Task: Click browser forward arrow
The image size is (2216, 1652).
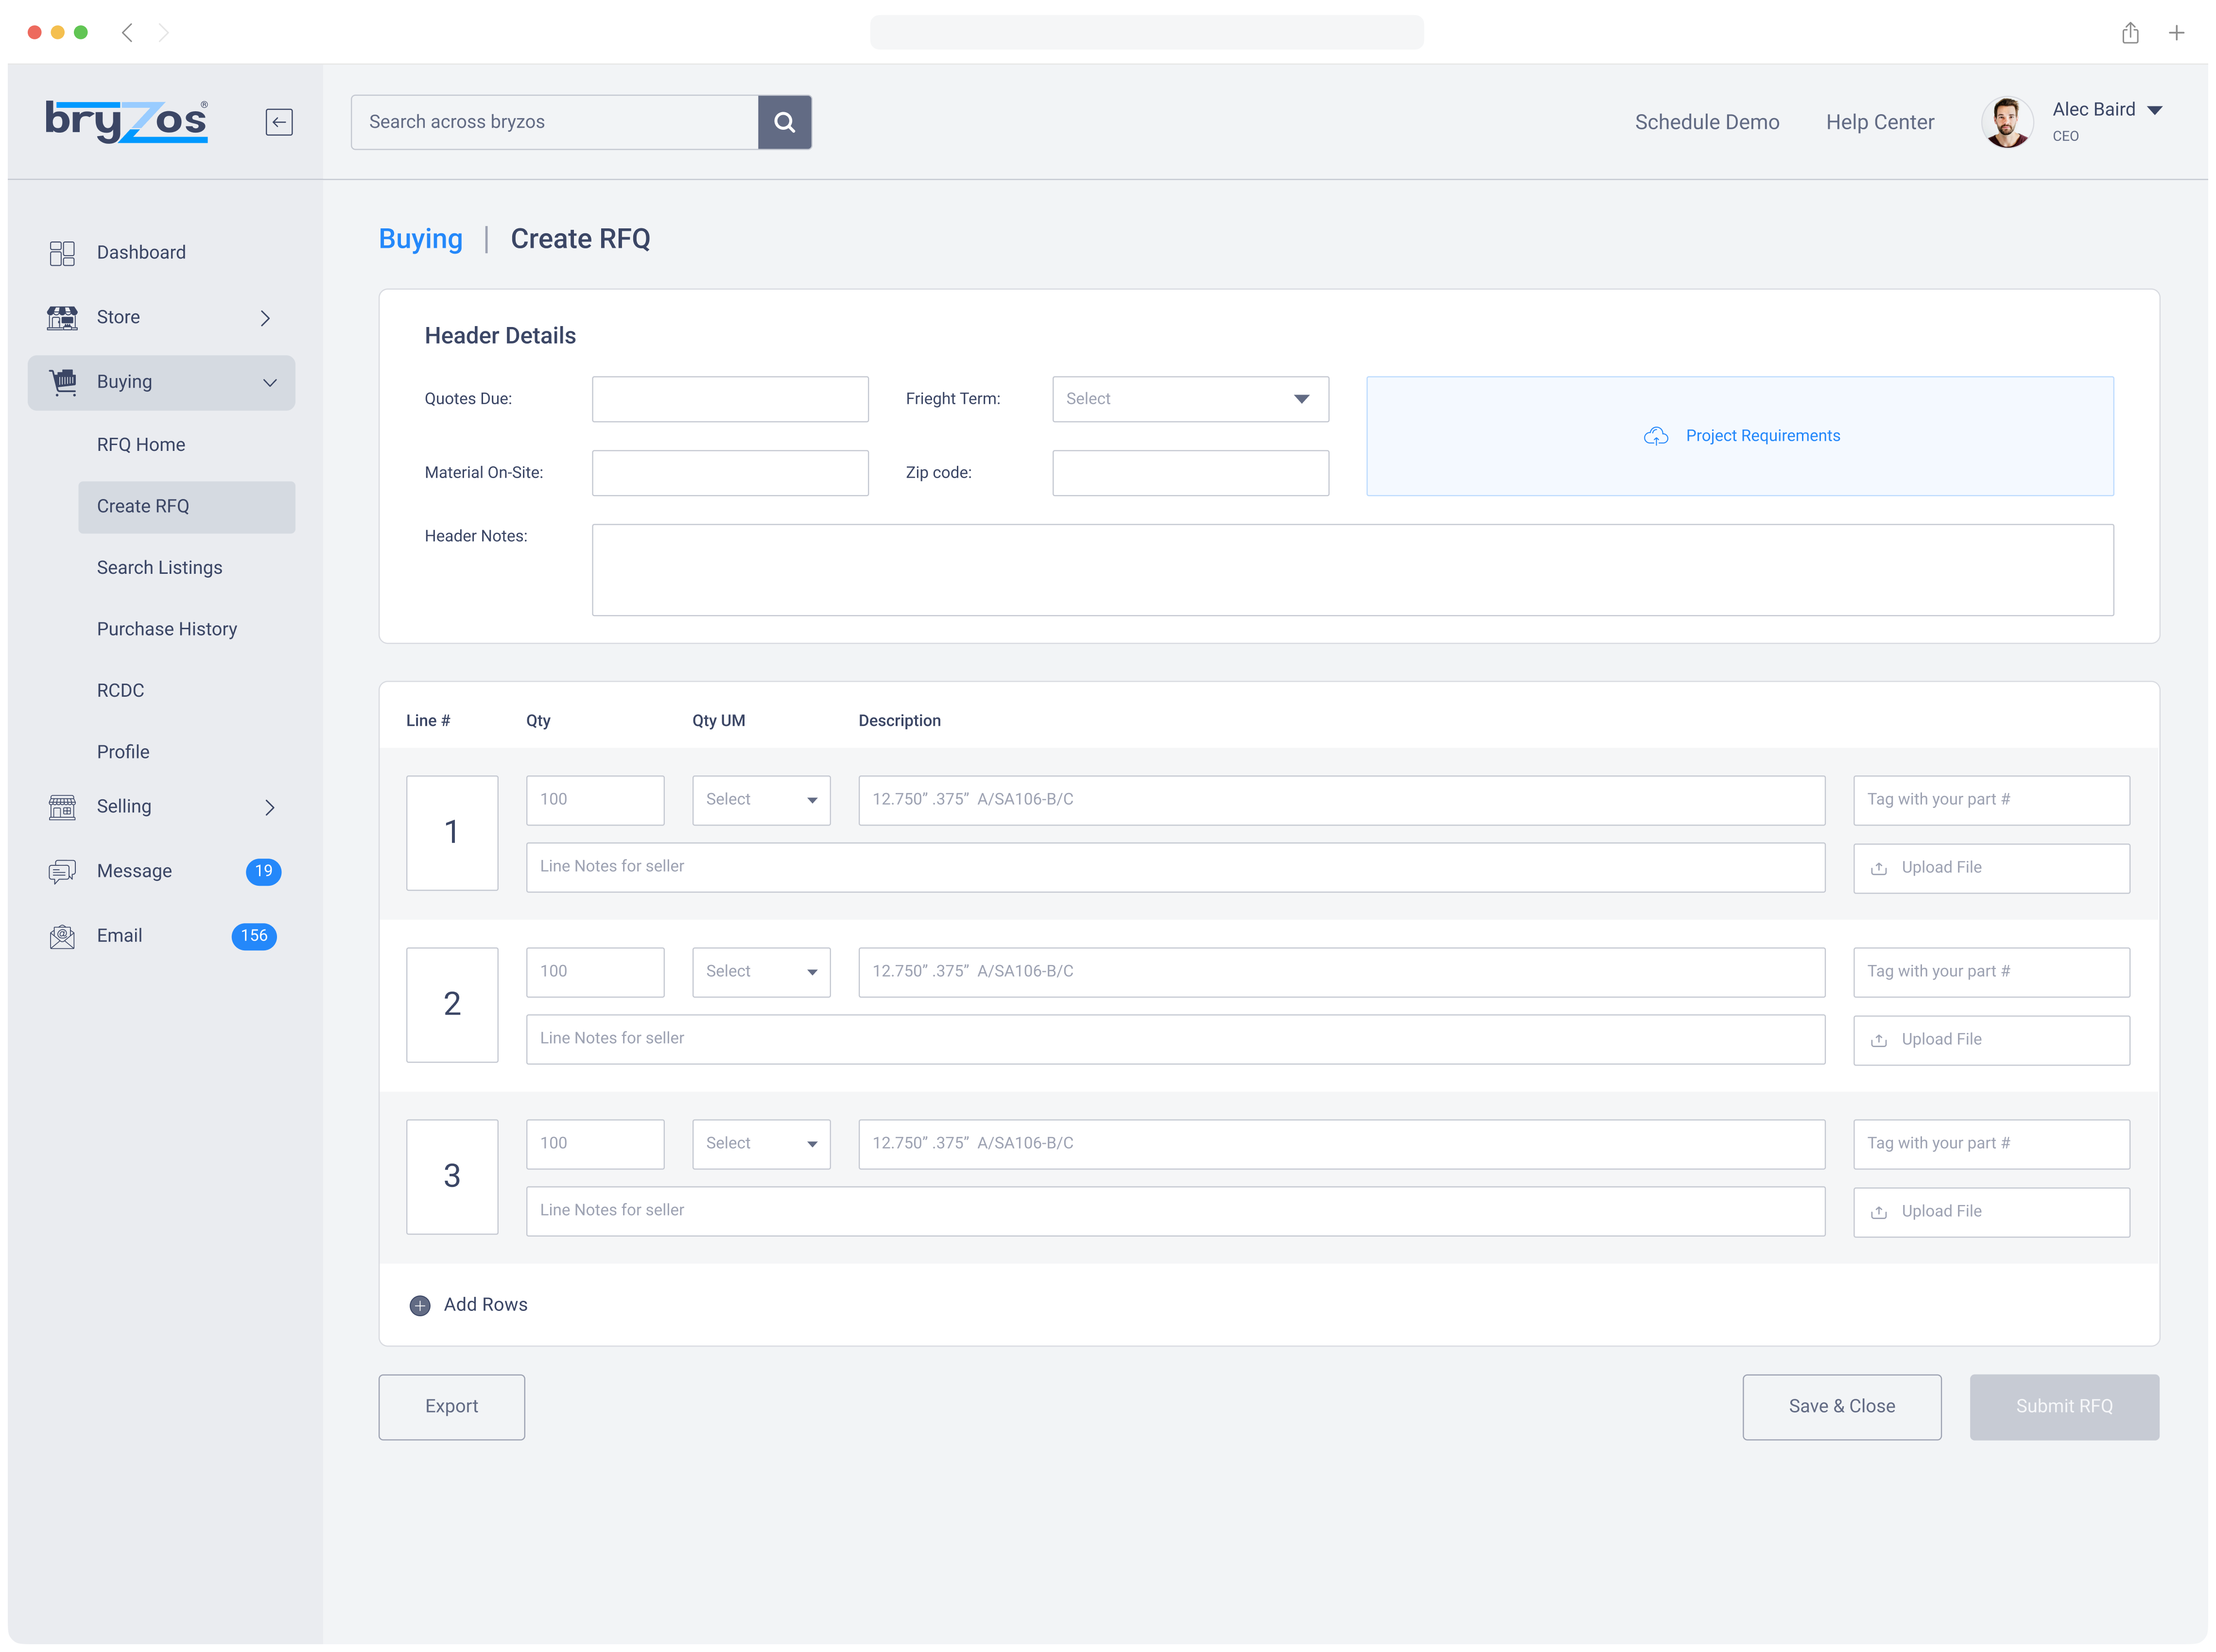Action: point(163,32)
